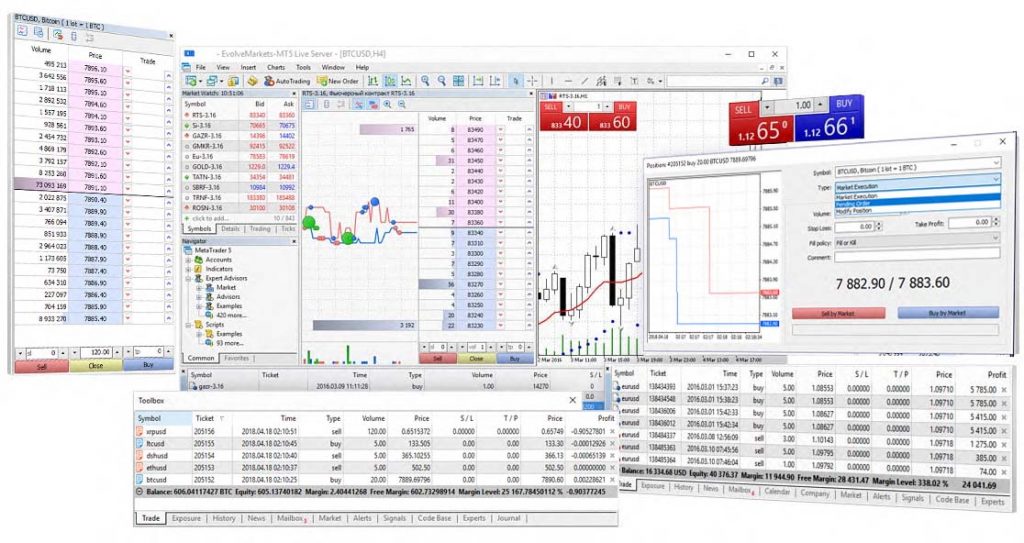Click the blue BUY 1.12 66 one-click panel
This screenshot has height=543, width=1024.
pos(829,118)
